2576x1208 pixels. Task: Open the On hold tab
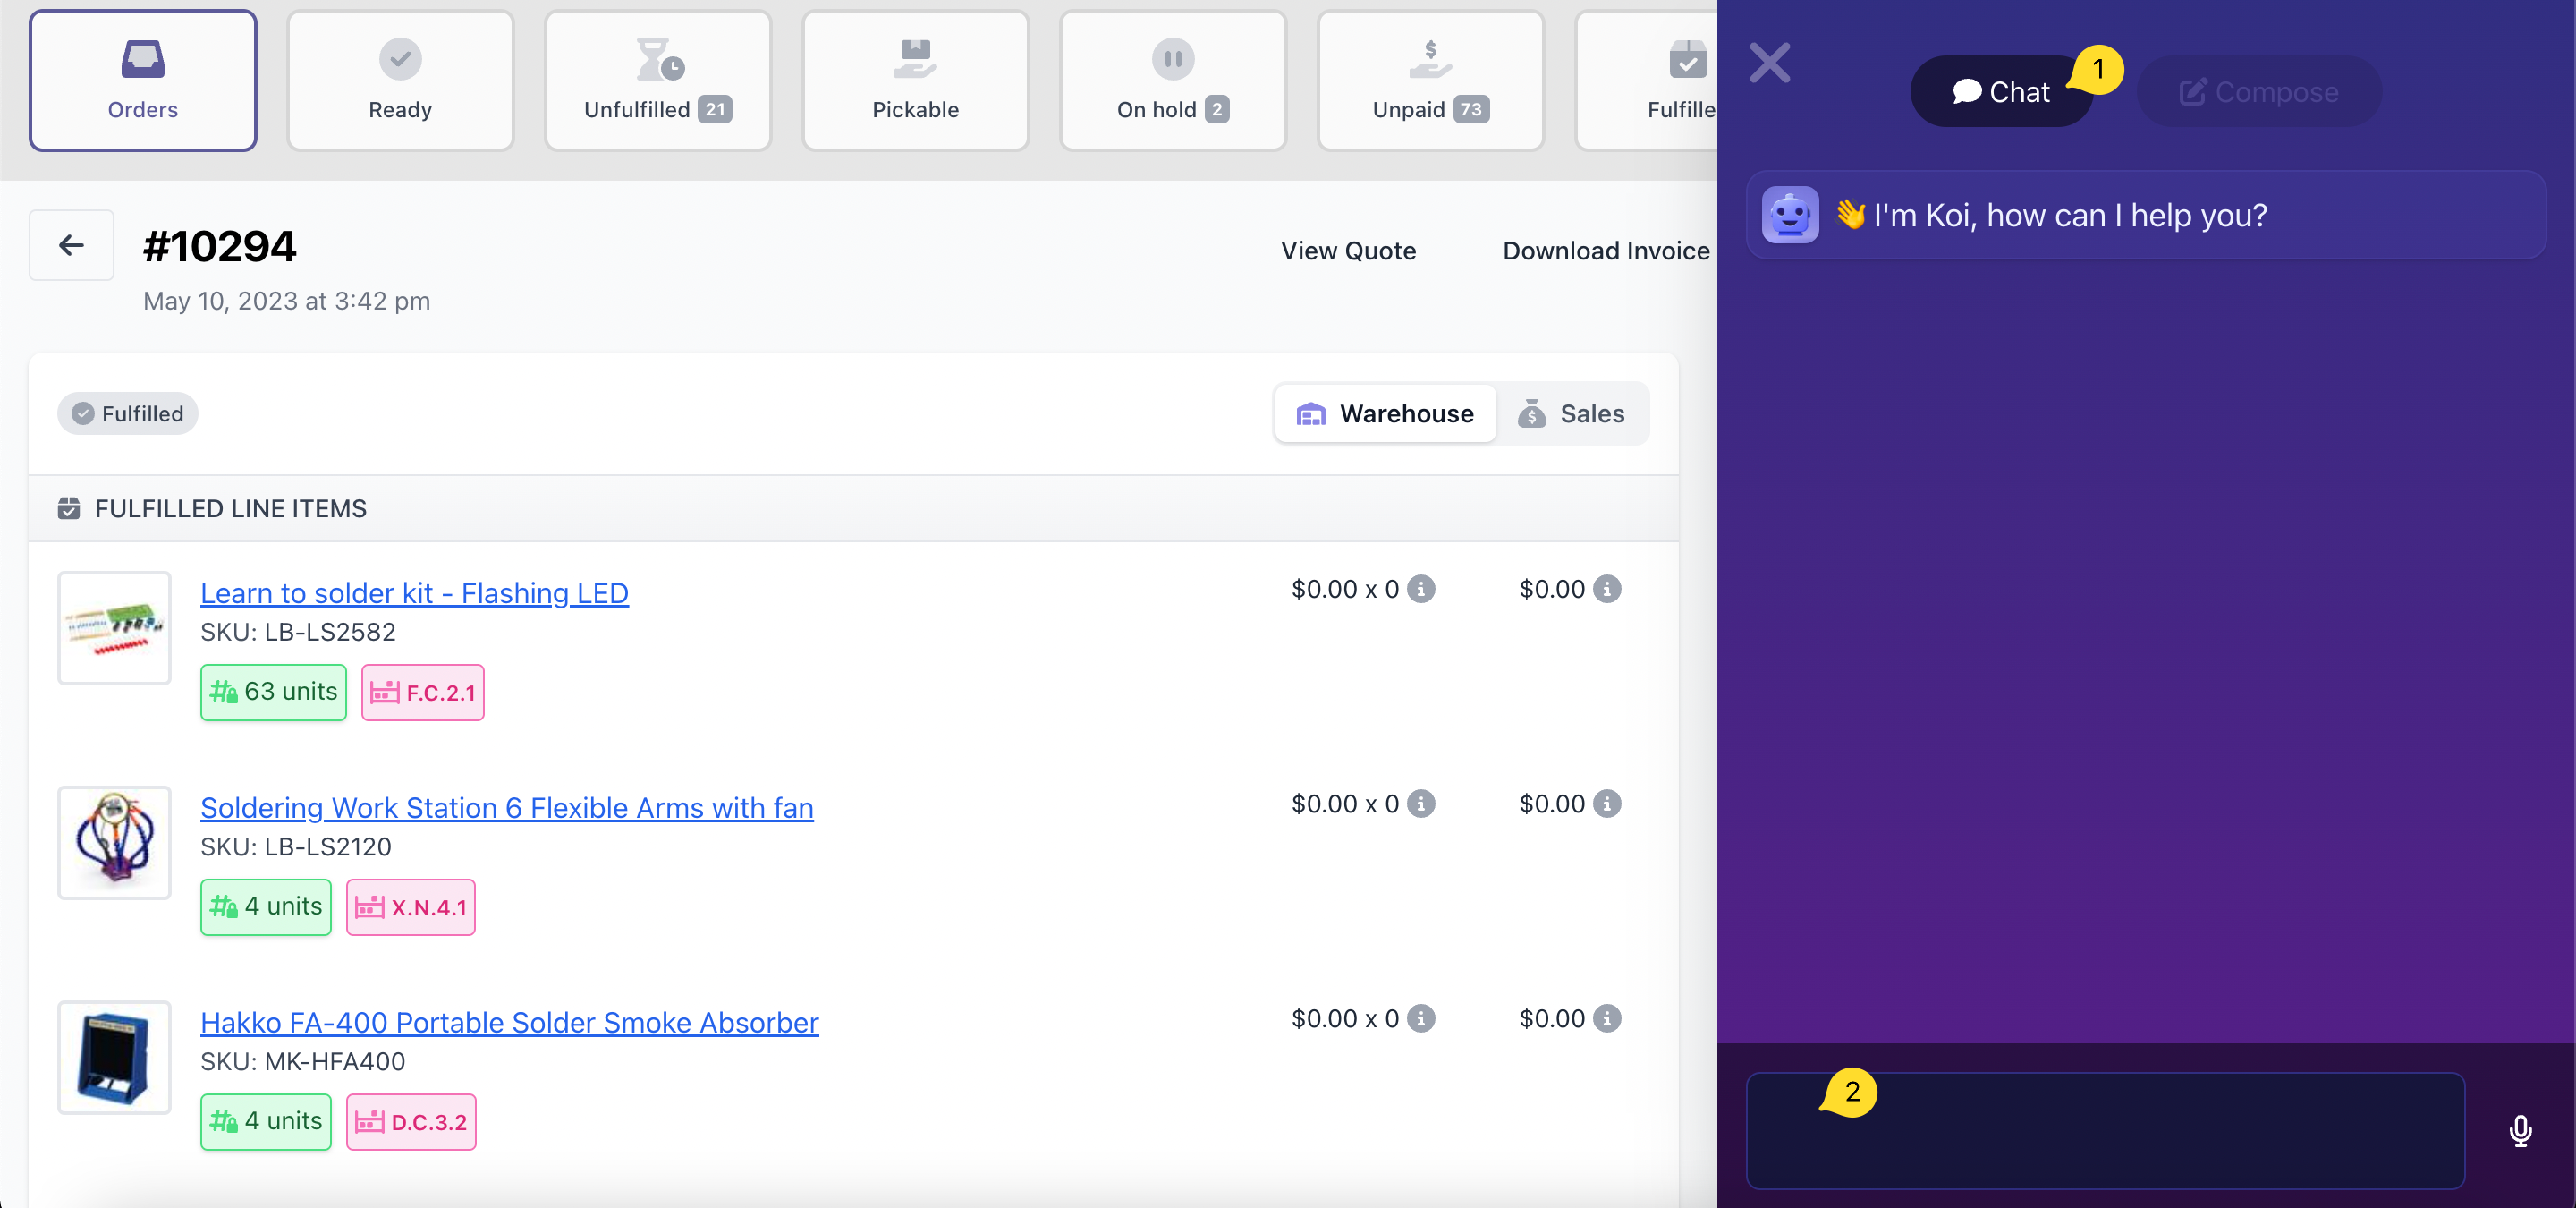click(1172, 81)
